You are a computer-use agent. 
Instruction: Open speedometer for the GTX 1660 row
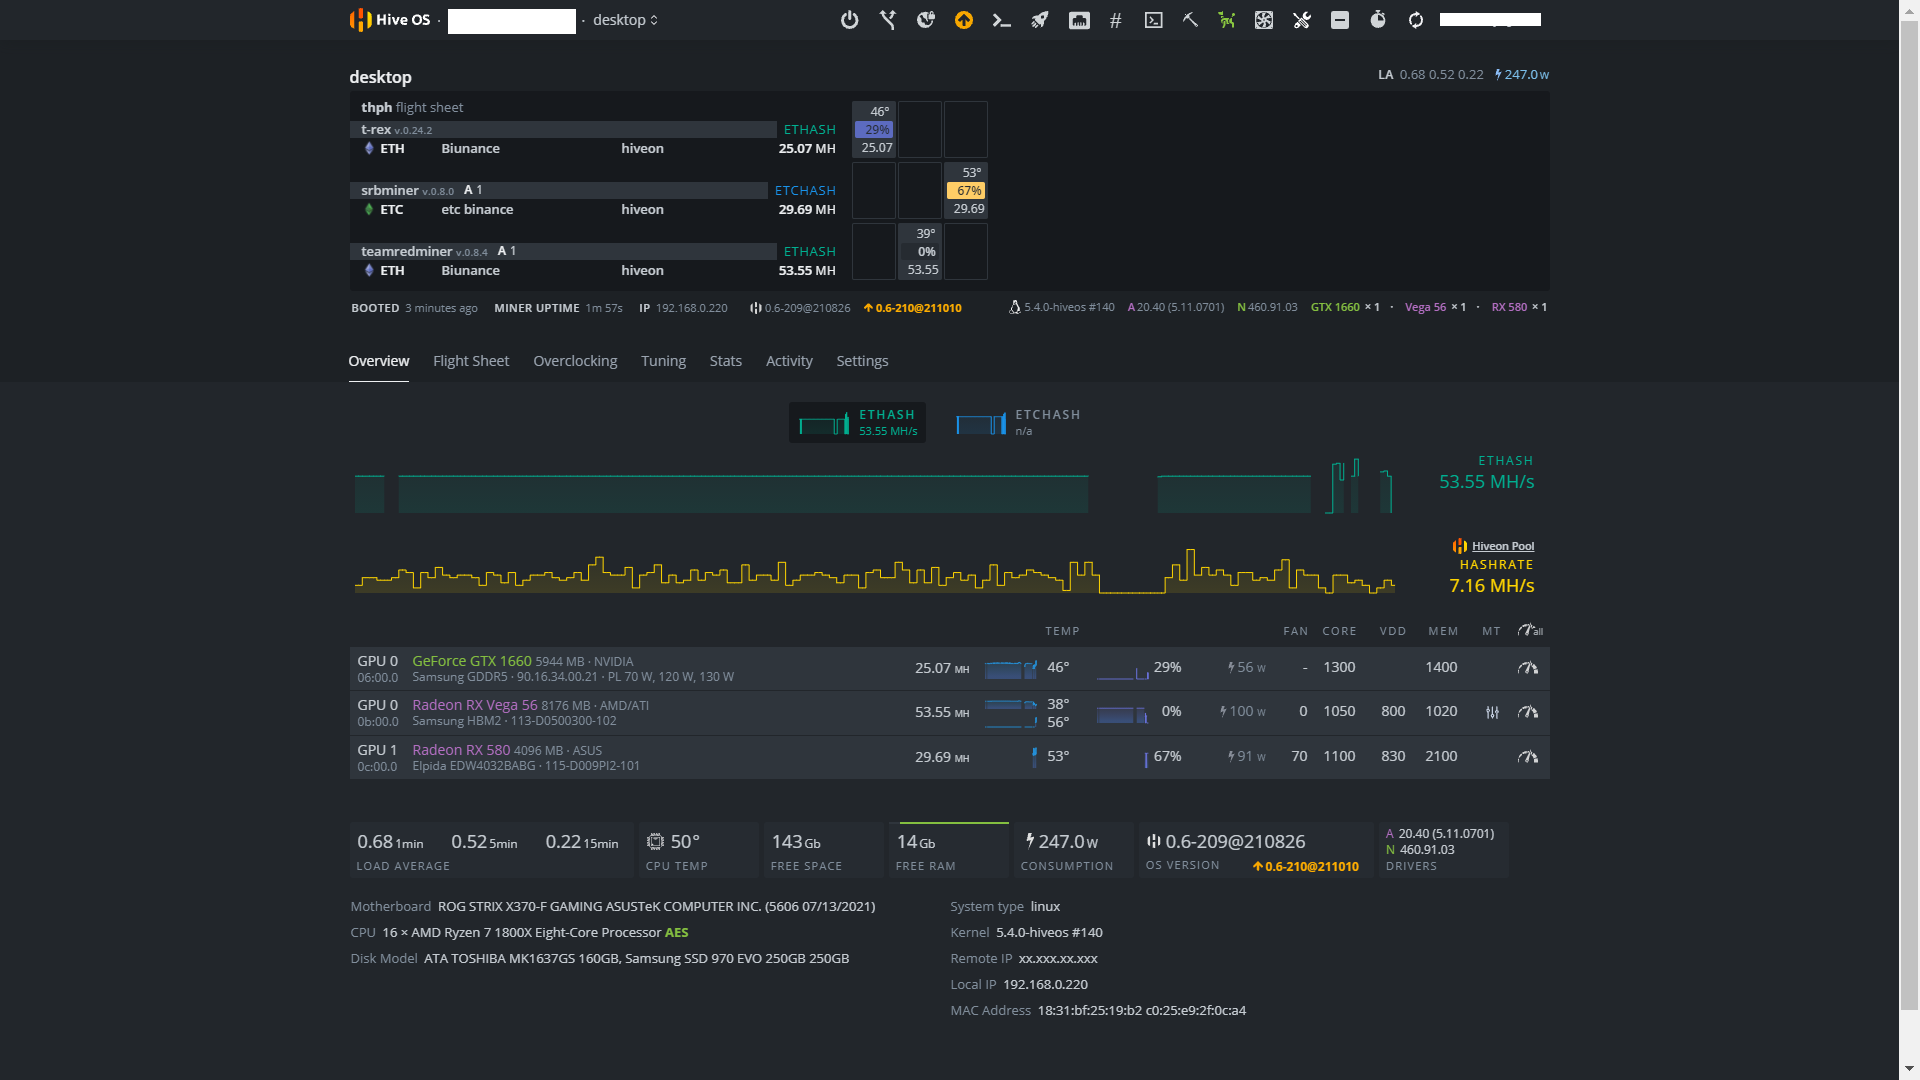coord(1528,668)
